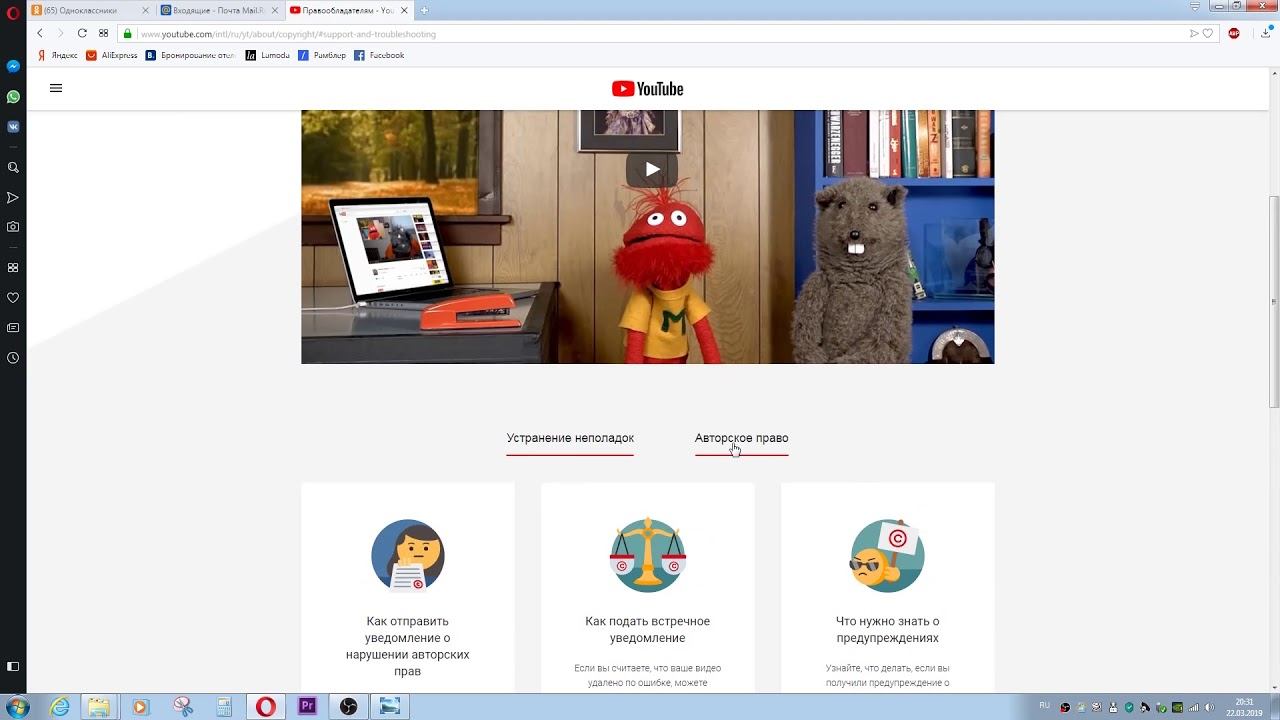Switch to the Входящие - Почта Mail.Ru tab

[x=219, y=10]
